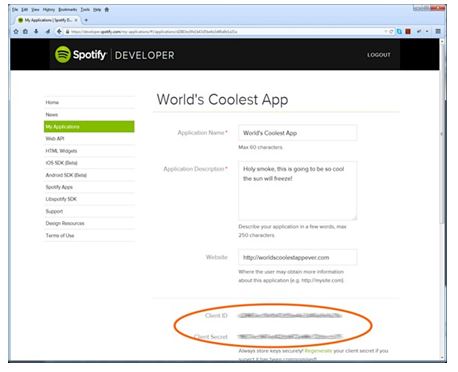458x372 pixels.
Task: Click the browser Home toolbar icon
Action: pyautogui.click(x=25, y=32)
